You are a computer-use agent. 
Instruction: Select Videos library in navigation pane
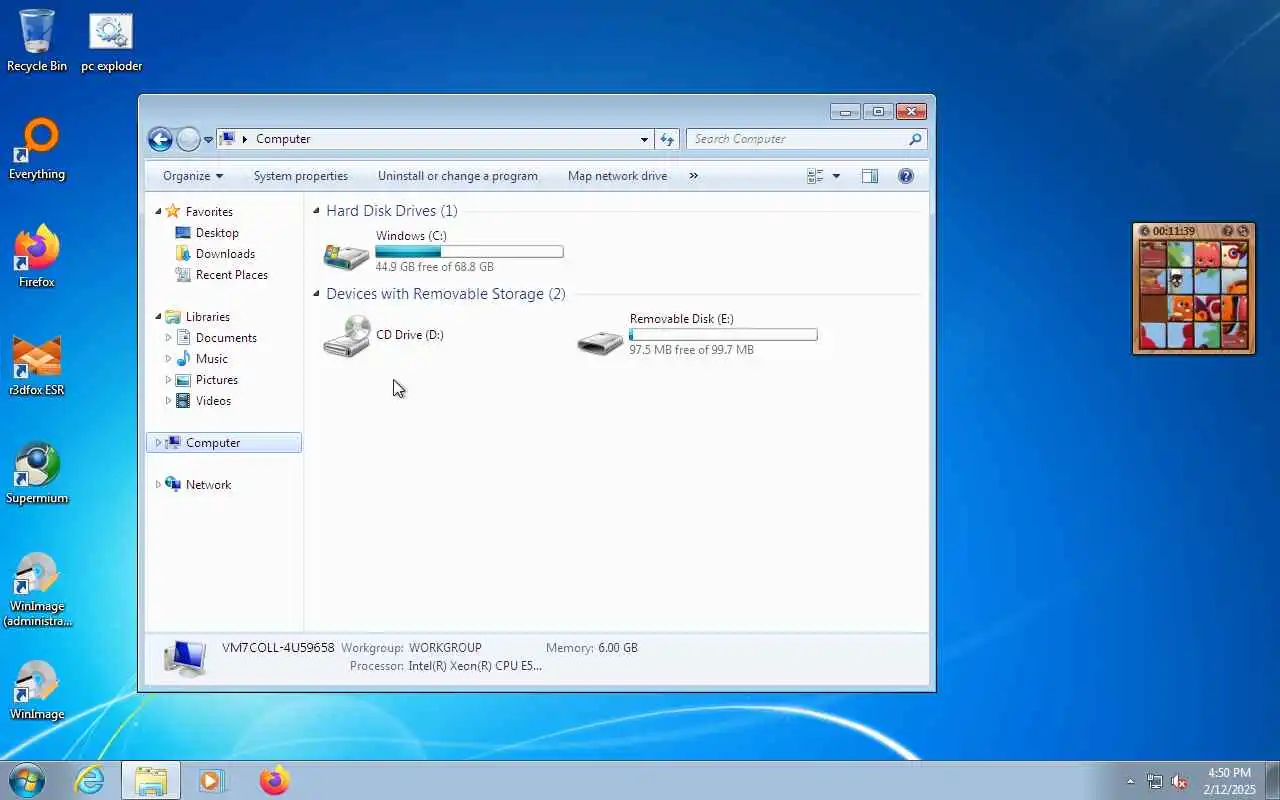[x=213, y=401]
